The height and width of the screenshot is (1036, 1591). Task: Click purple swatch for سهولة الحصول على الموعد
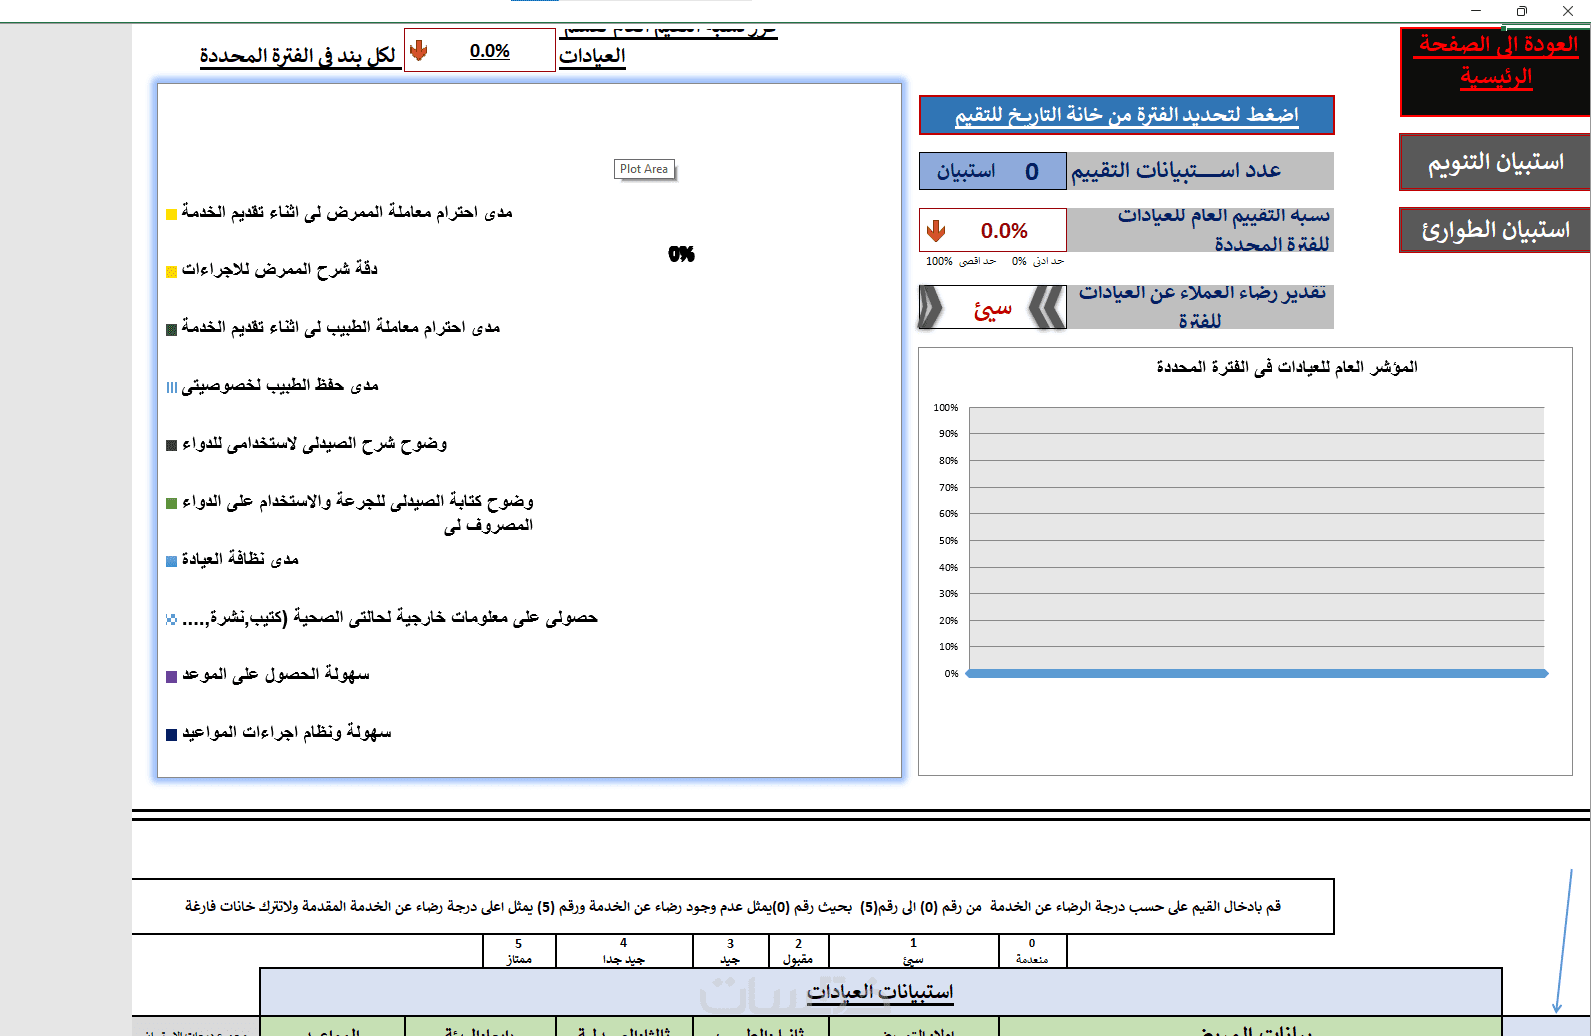[171, 677]
